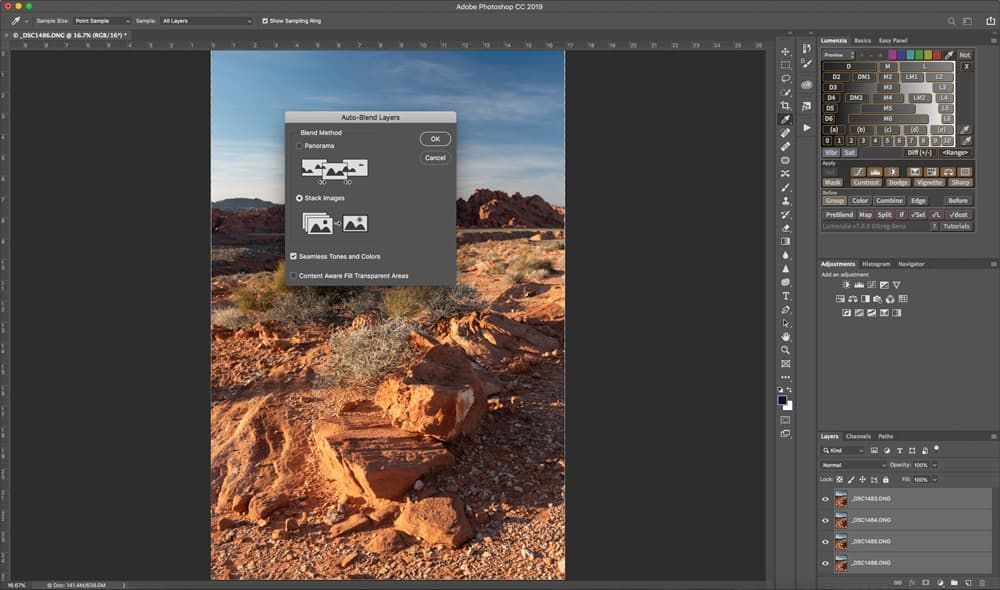
Task: Open the Create new layer icon in Layers panel
Action: click(969, 583)
